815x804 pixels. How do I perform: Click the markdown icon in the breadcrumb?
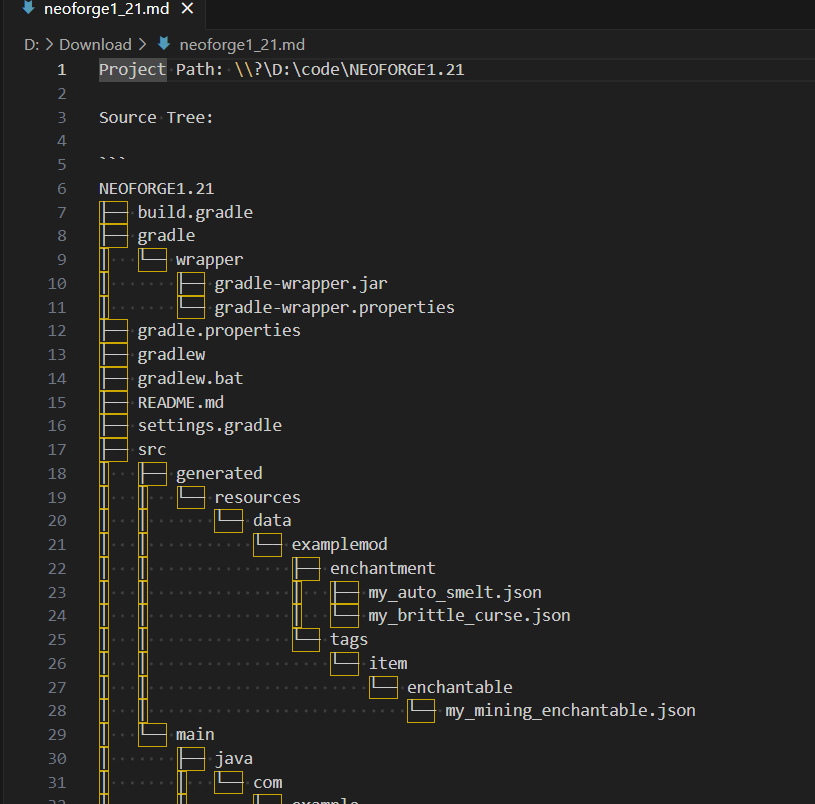pyautogui.click(x=164, y=44)
